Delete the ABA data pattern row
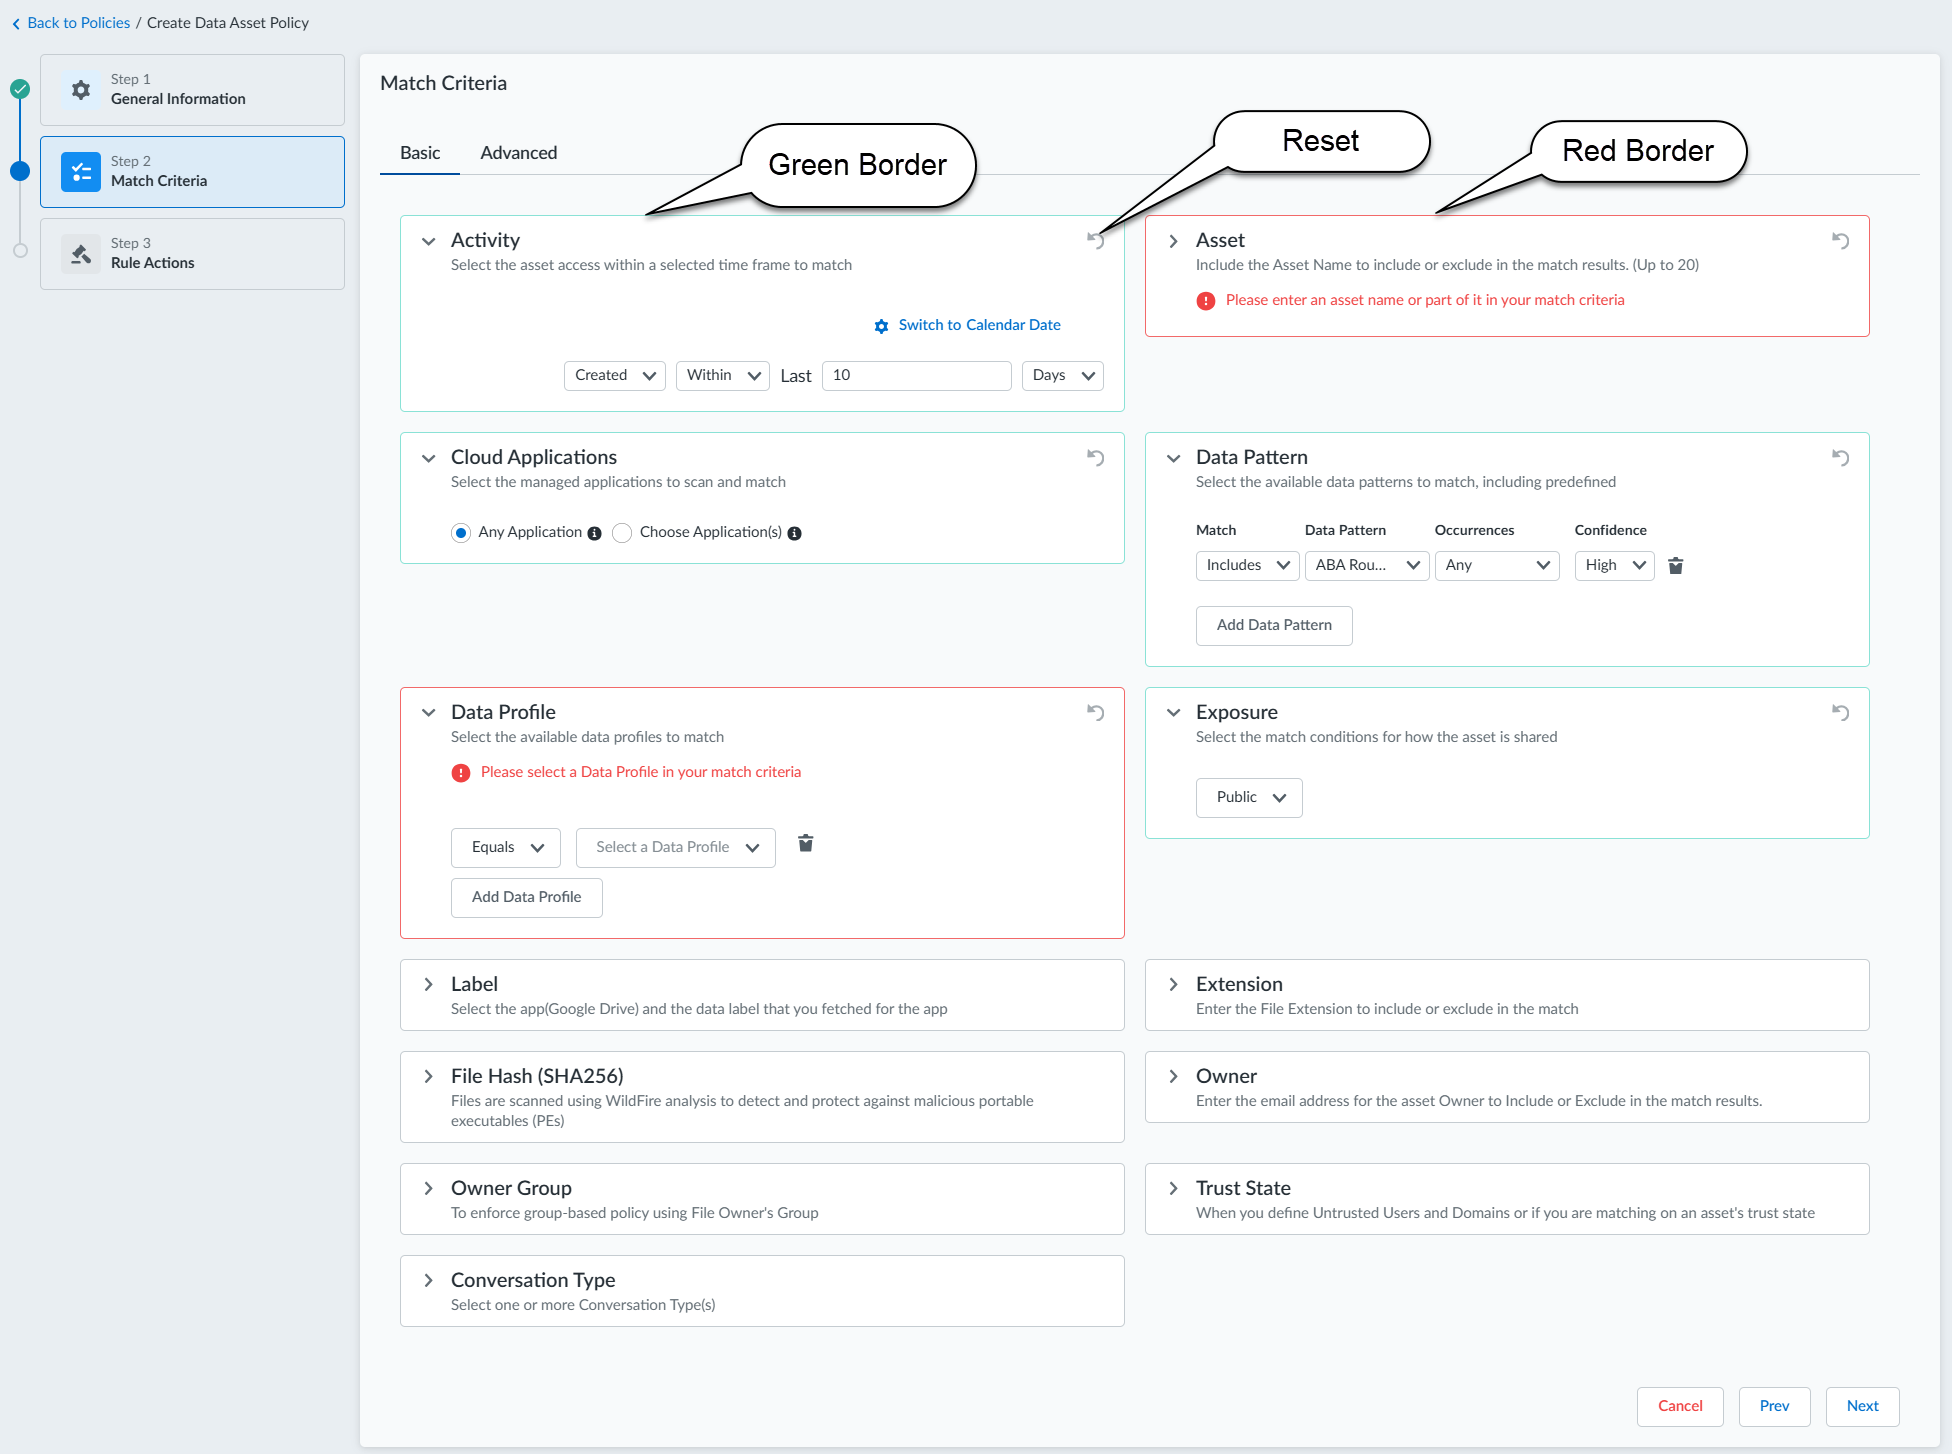This screenshot has height=1454, width=1952. coord(1676,565)
